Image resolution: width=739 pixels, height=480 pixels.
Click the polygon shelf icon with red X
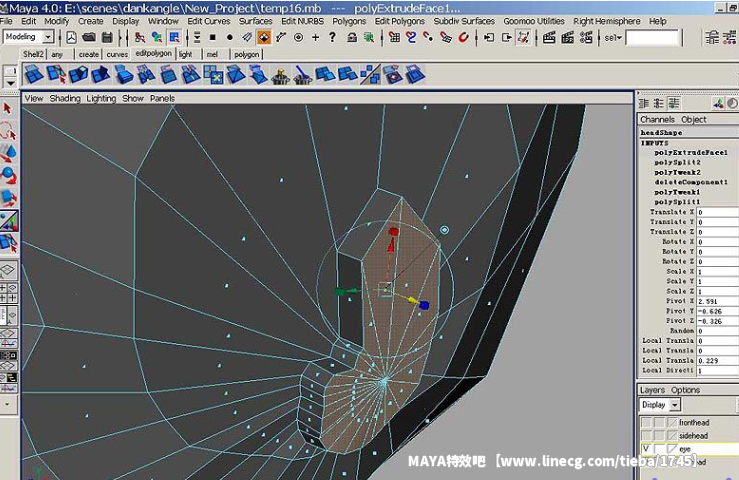pos(393,74)
